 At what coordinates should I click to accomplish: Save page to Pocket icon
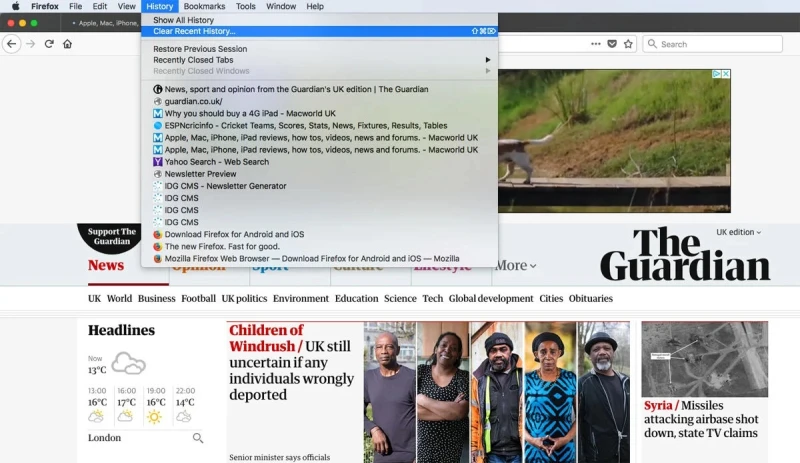pyautogui.click(x=611, y=44)
